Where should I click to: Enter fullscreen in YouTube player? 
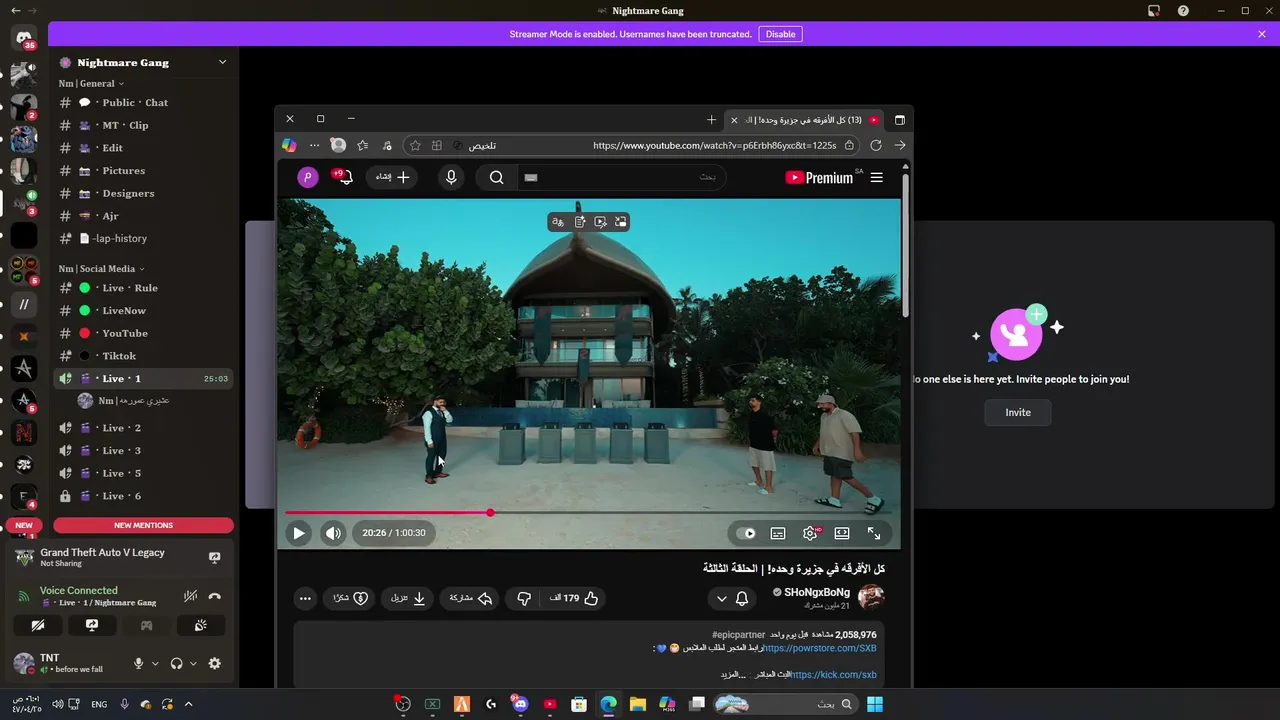click(874, 533)
